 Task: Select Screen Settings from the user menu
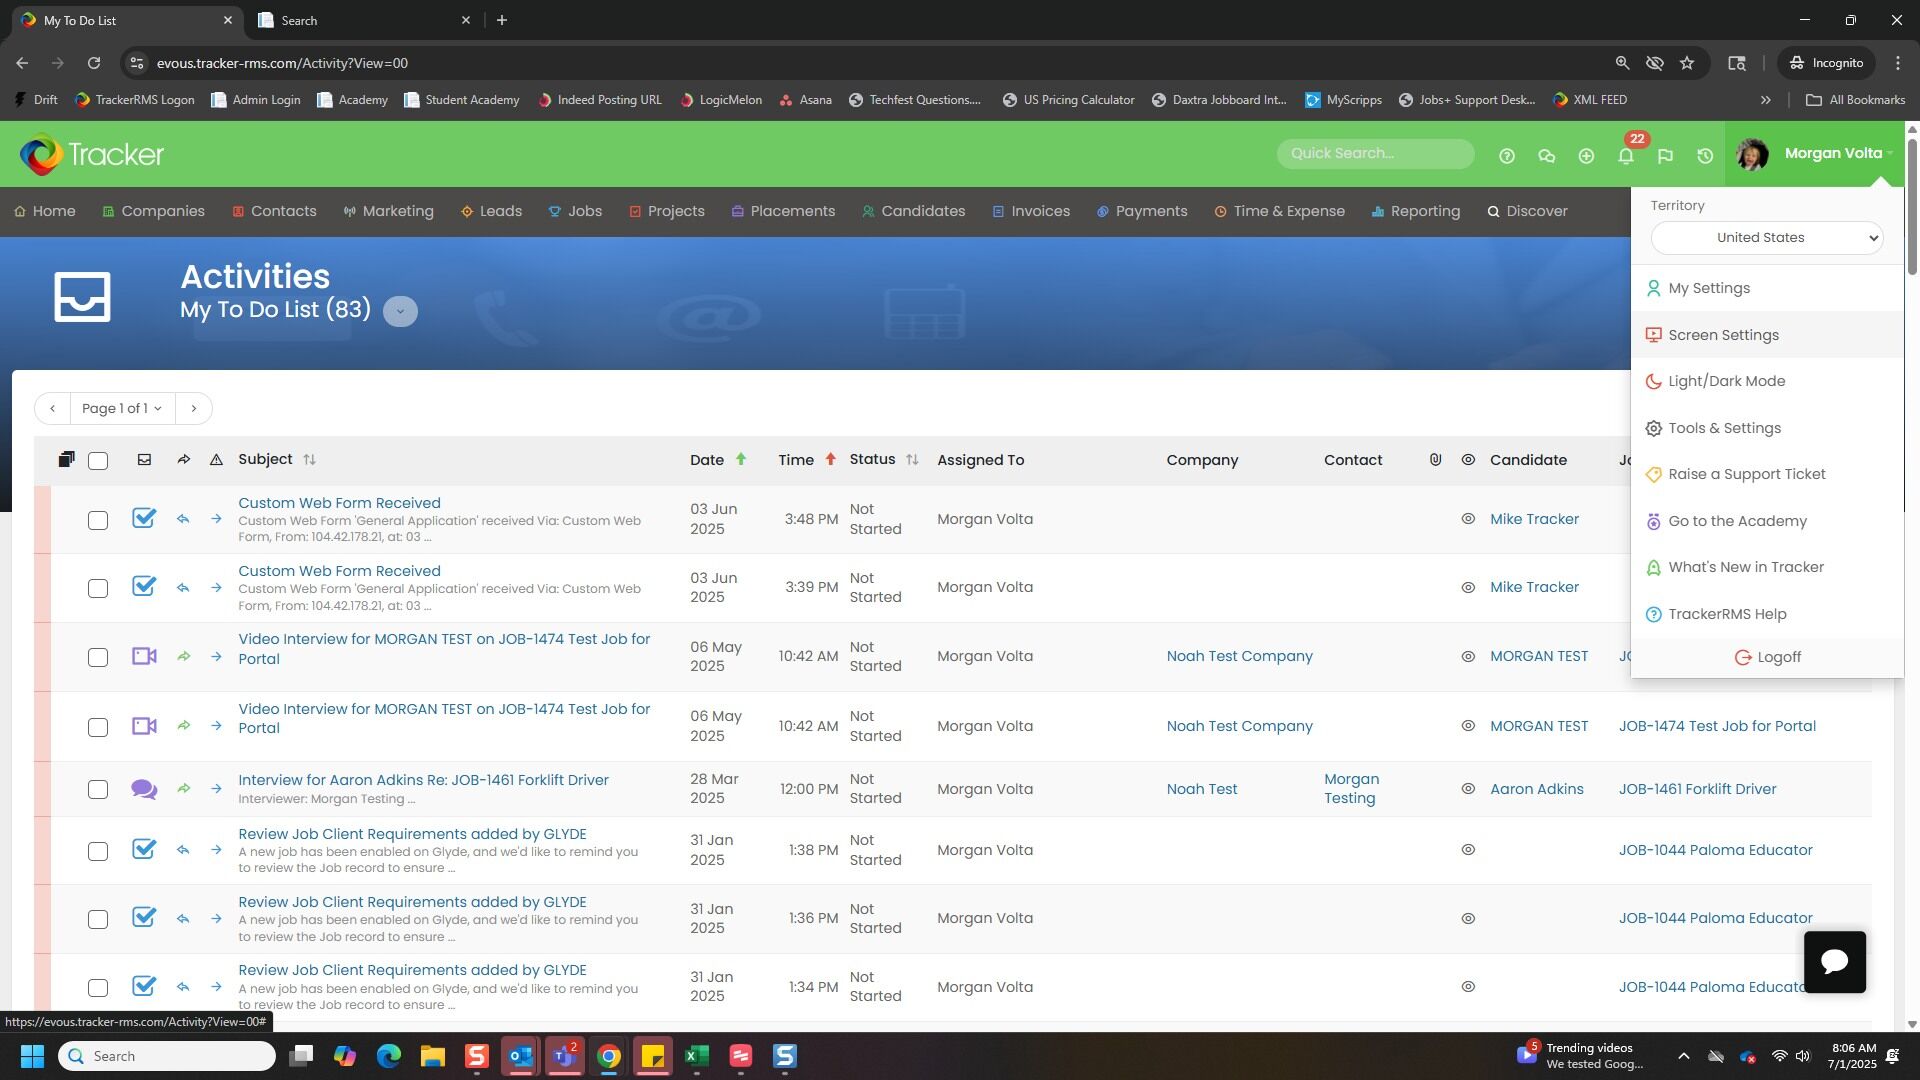pyautogui.click(x=1723, y=335)
